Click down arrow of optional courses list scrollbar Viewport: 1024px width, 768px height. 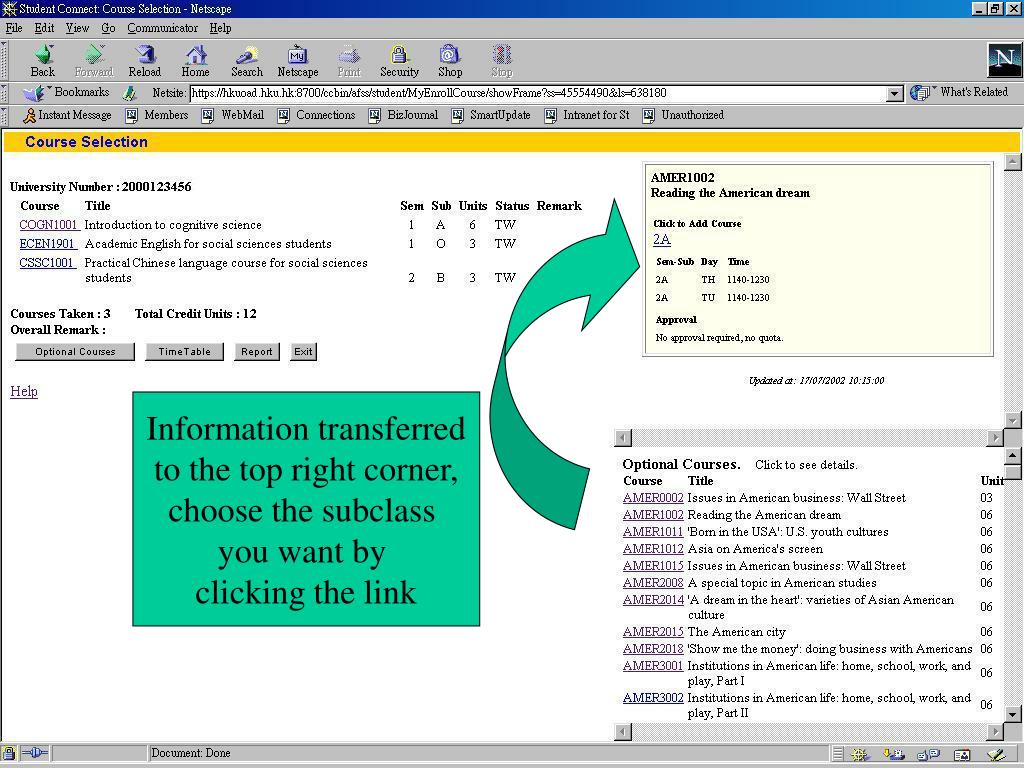tap(1012, 714)
